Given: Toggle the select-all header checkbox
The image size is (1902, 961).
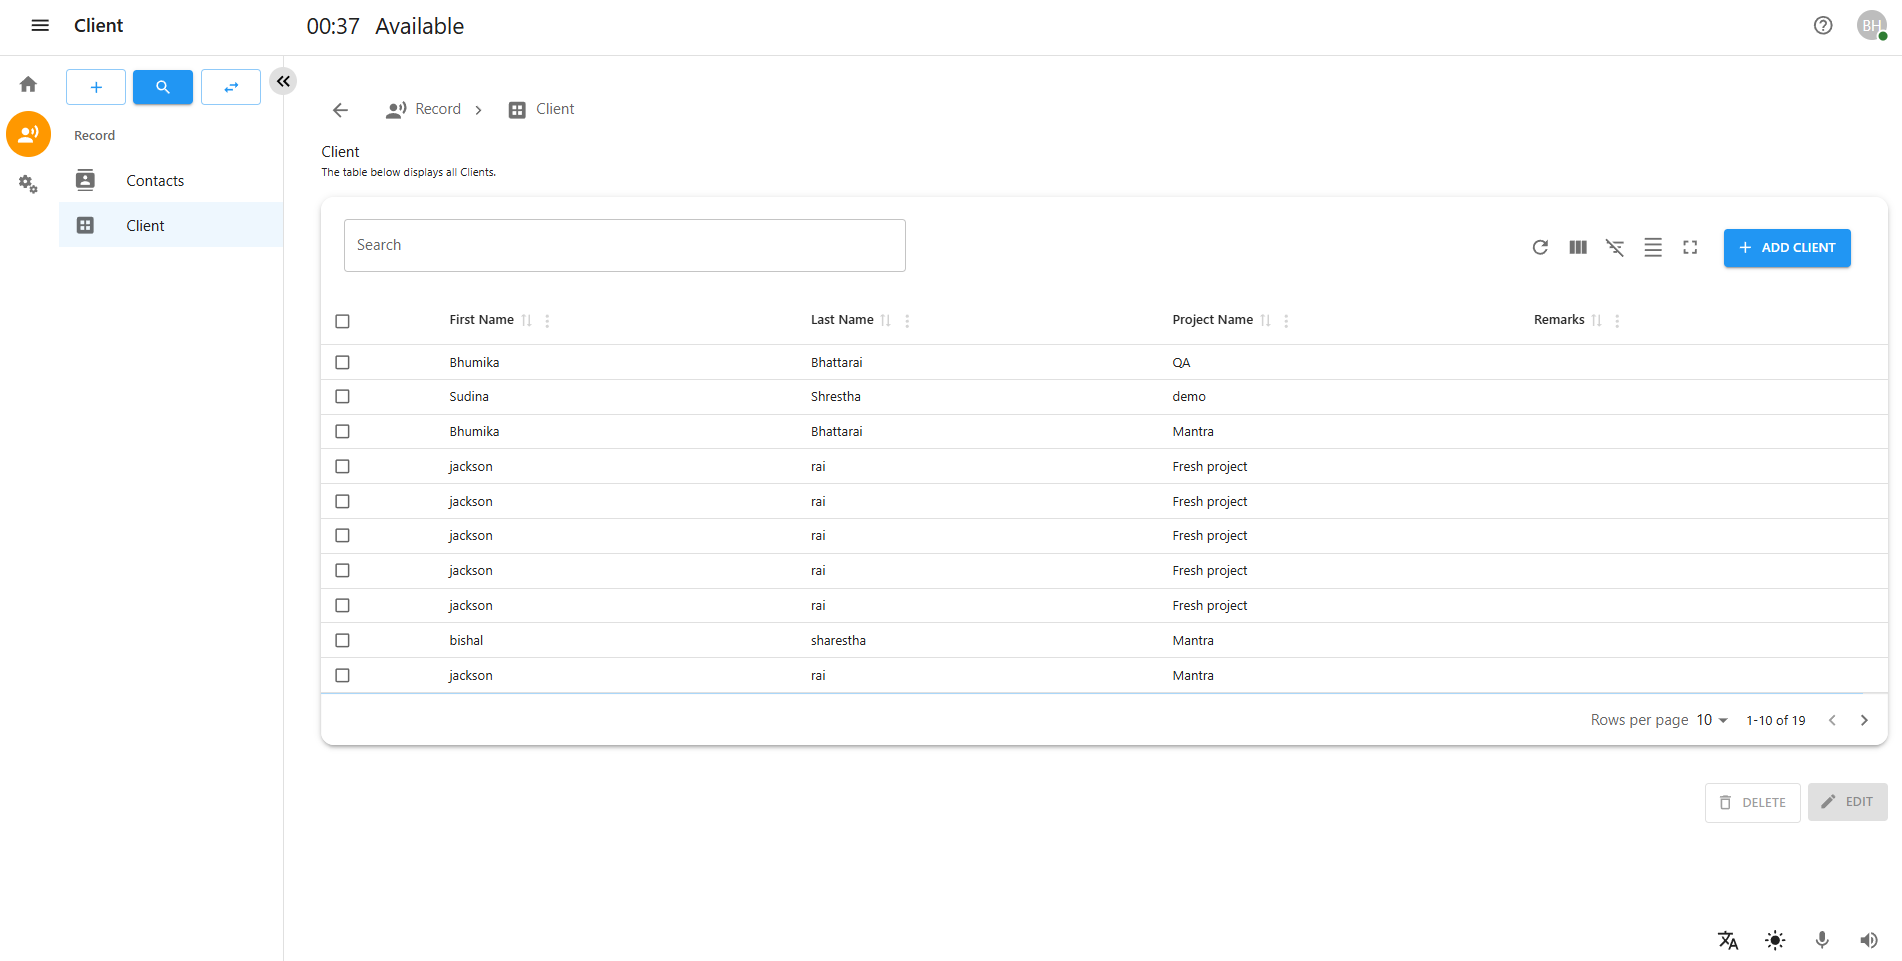Looking at the screenshot, I should pyautogui.click(x=342, y=321).
